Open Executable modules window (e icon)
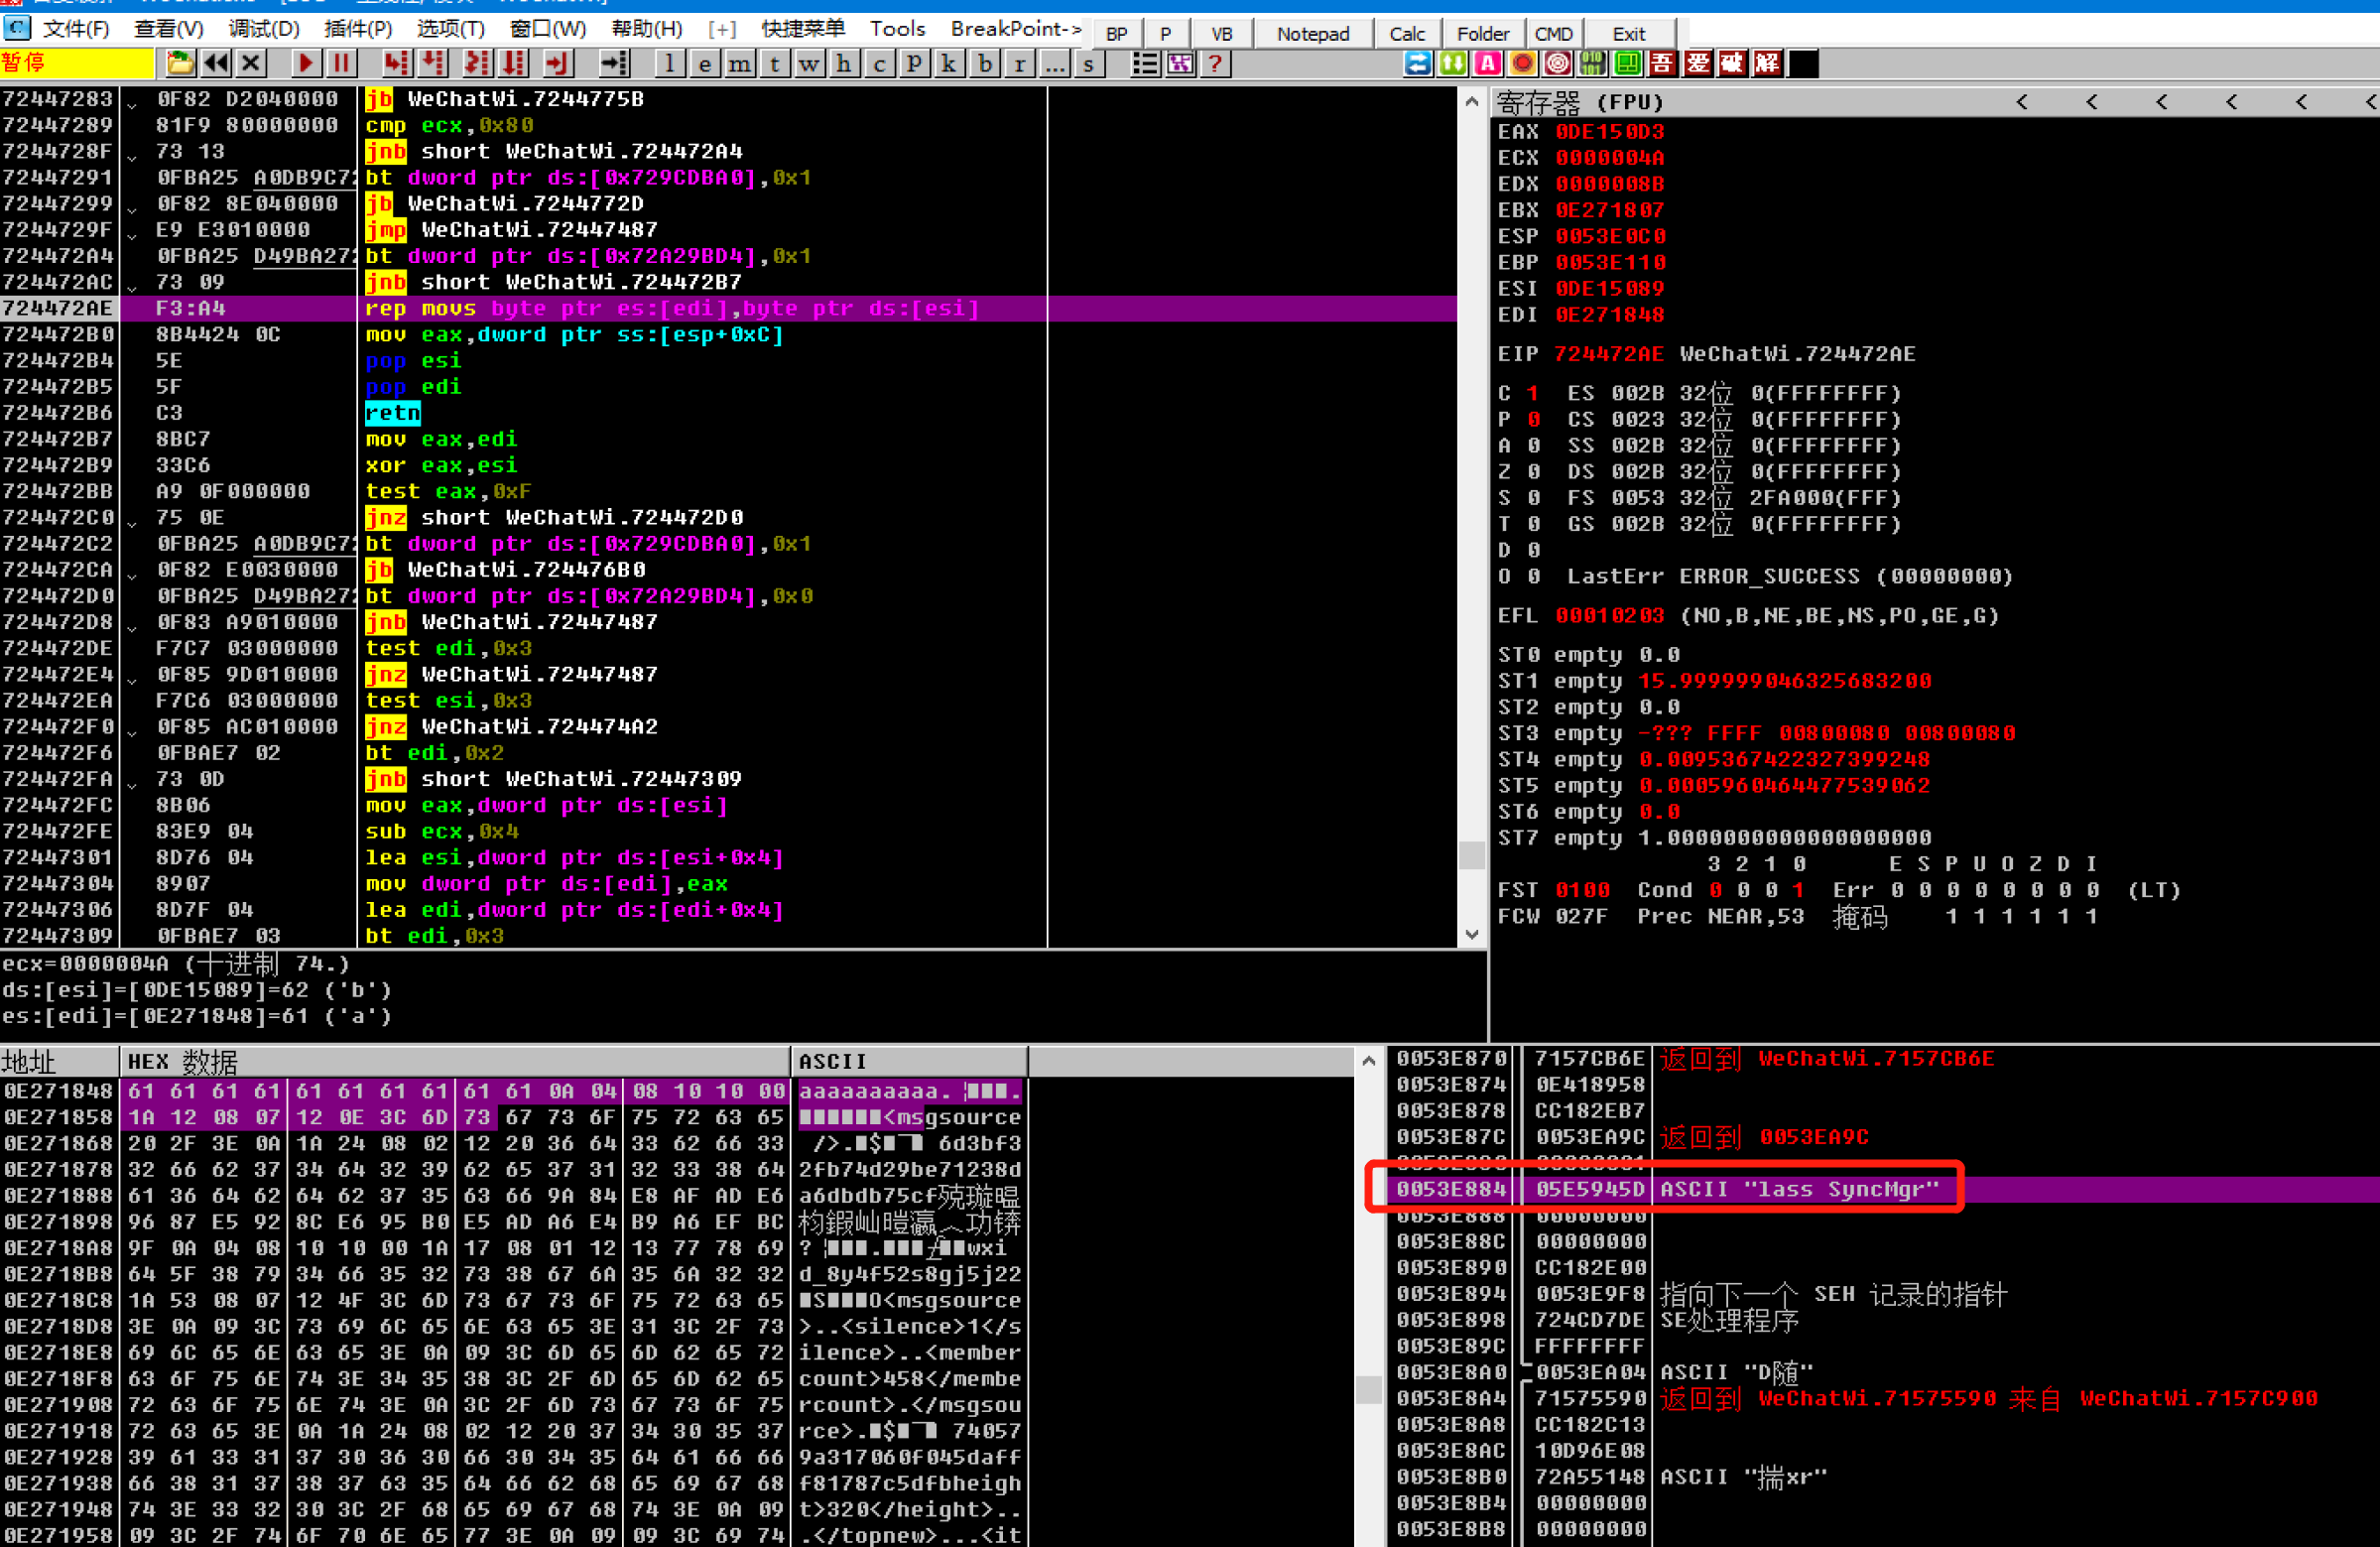Screen dimensions: 2380x1547 (x=705, y=63)
